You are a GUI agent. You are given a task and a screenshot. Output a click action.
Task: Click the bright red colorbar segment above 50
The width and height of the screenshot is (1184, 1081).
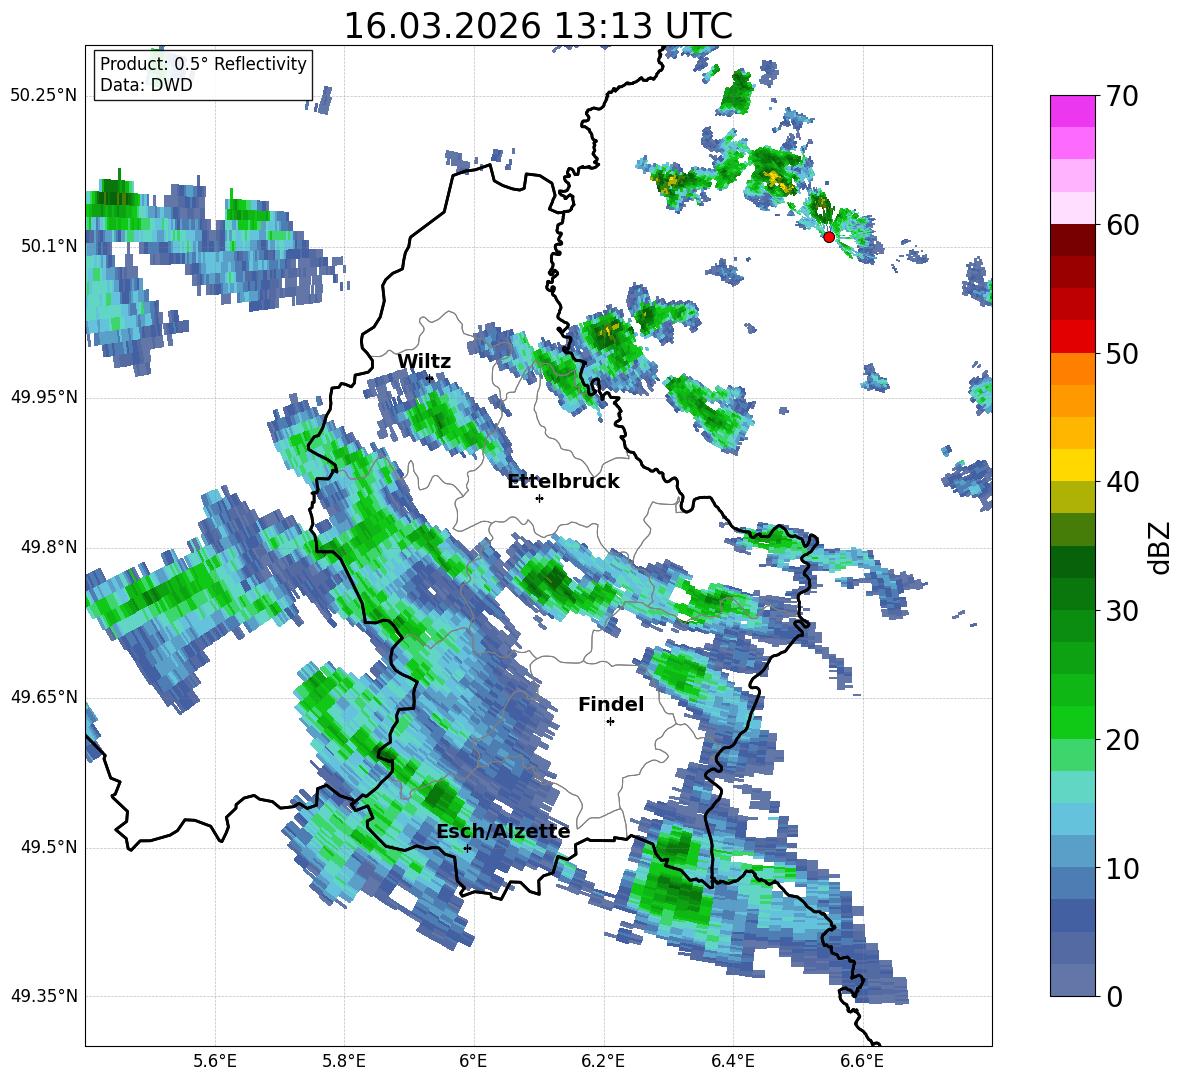click(1072, 337)
